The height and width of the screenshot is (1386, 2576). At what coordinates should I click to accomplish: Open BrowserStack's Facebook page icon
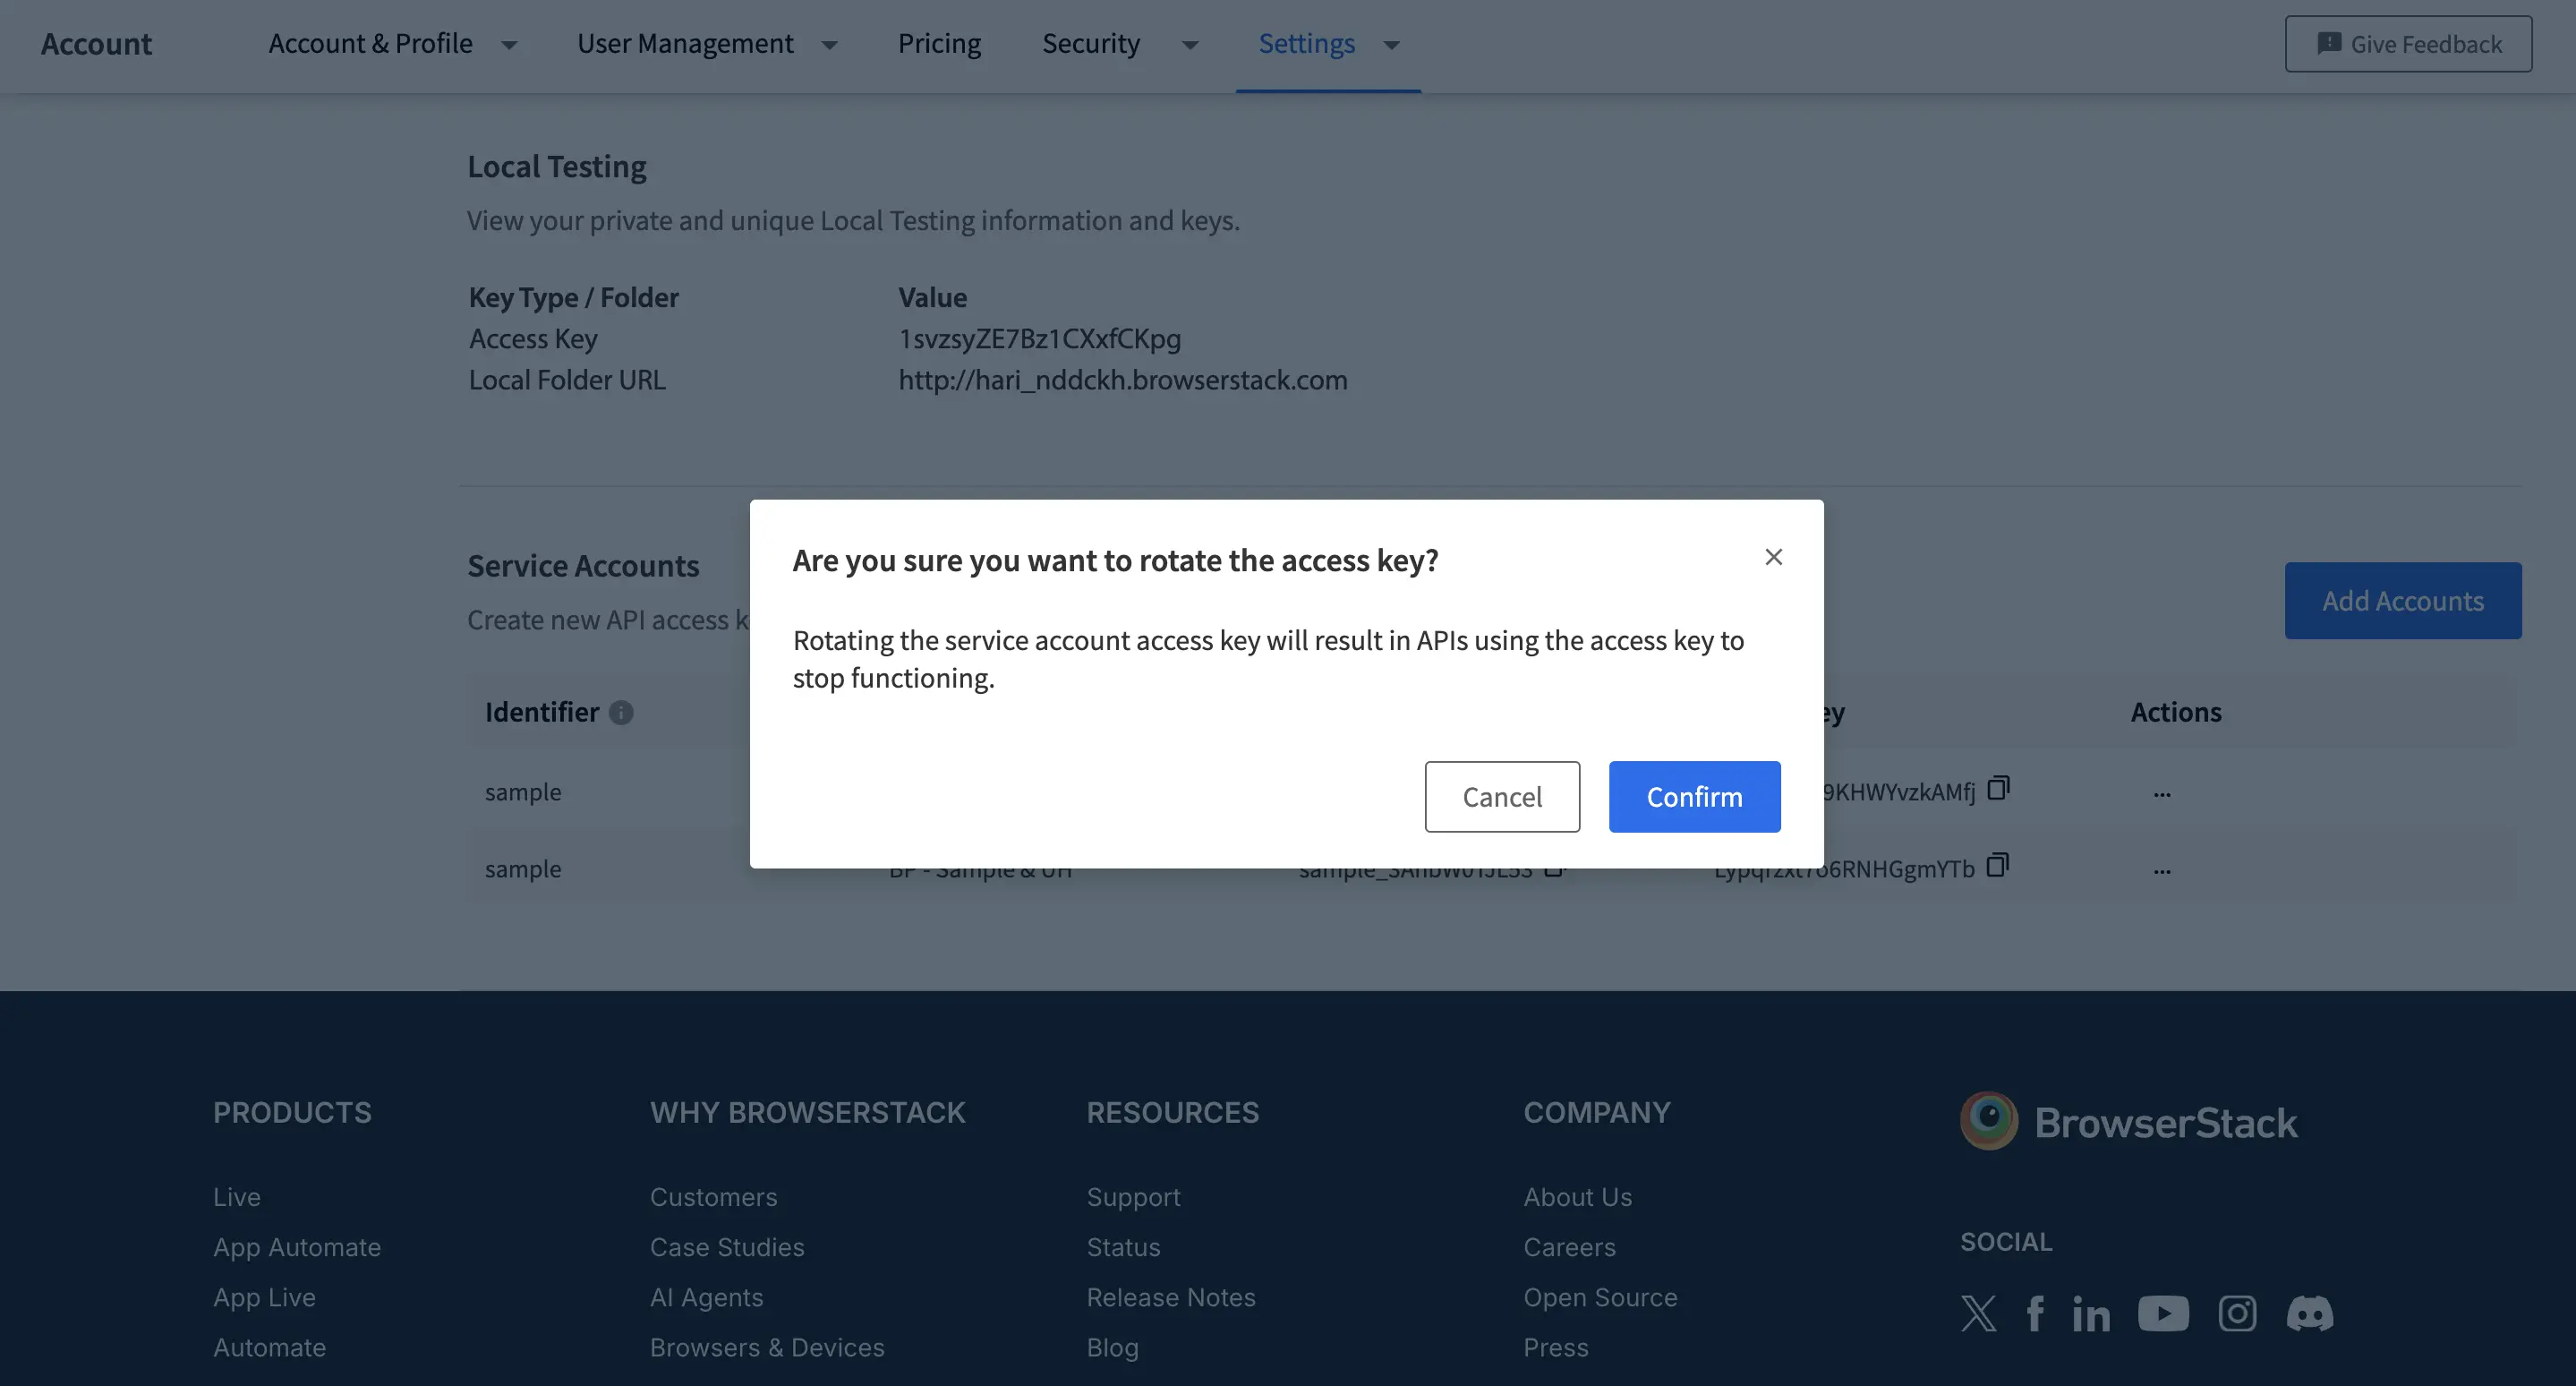[2035, 1313]
